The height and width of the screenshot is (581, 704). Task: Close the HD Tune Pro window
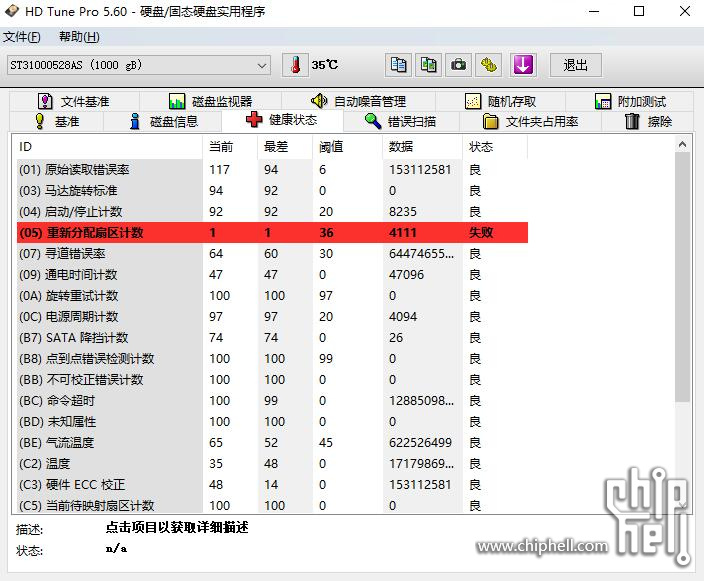[x=685, y=12]
